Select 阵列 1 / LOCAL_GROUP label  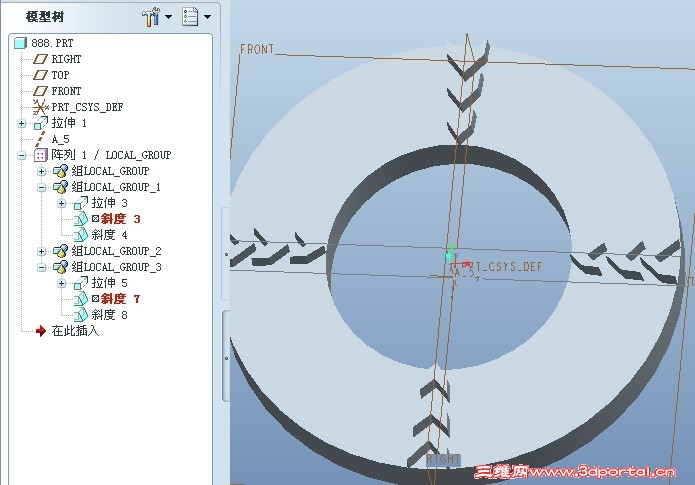pos(111,155)
